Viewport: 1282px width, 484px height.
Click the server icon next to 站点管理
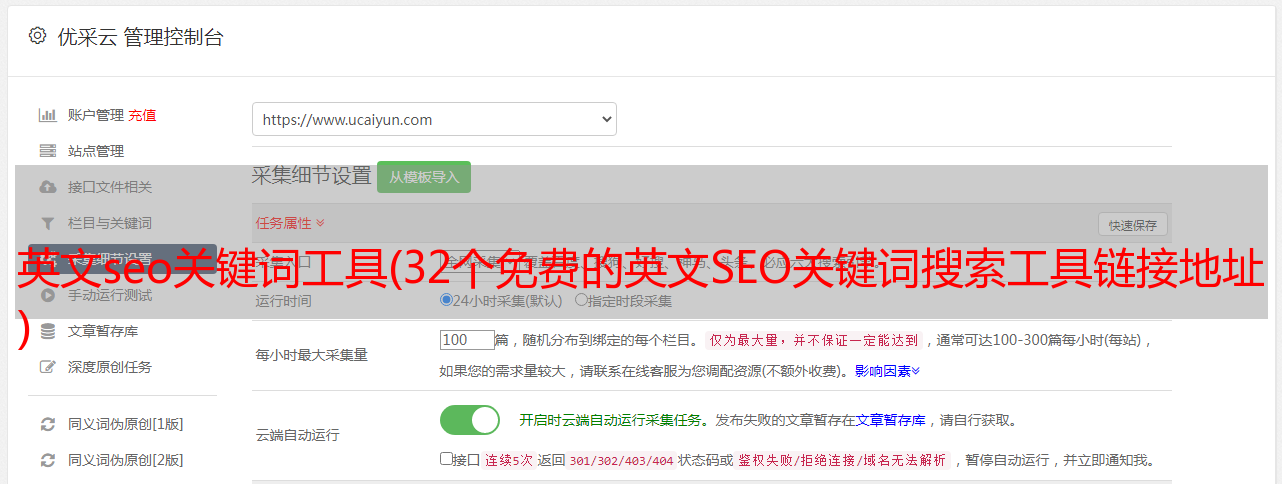(x=47, y=151)
